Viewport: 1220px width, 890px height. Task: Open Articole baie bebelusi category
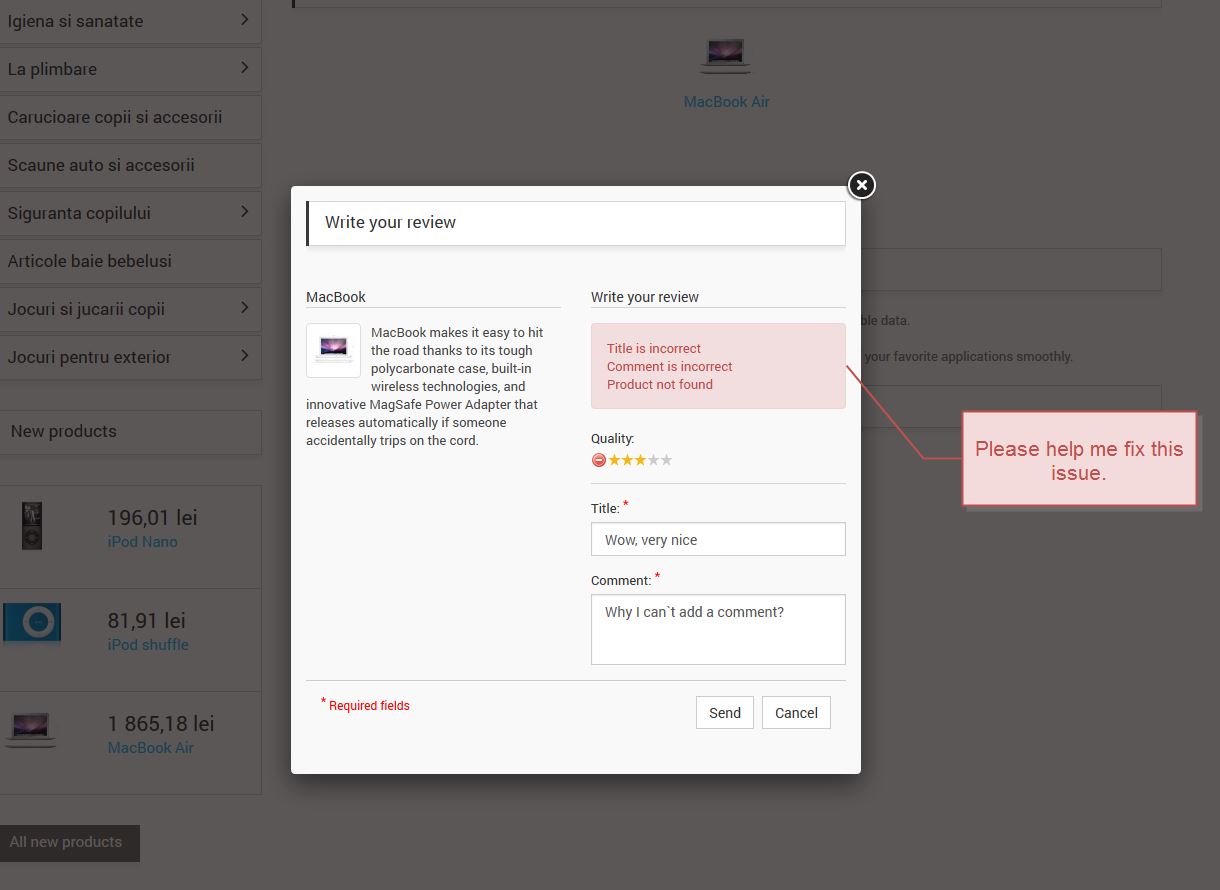pos(90,261)
